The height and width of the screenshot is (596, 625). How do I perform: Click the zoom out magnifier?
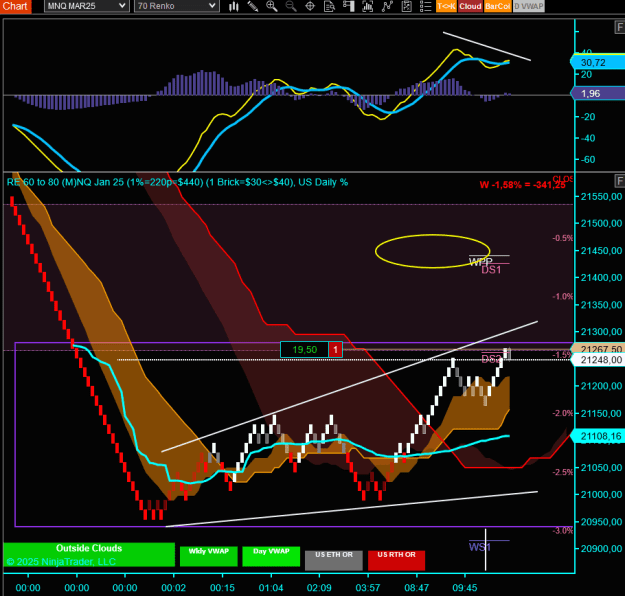point(291,6)
